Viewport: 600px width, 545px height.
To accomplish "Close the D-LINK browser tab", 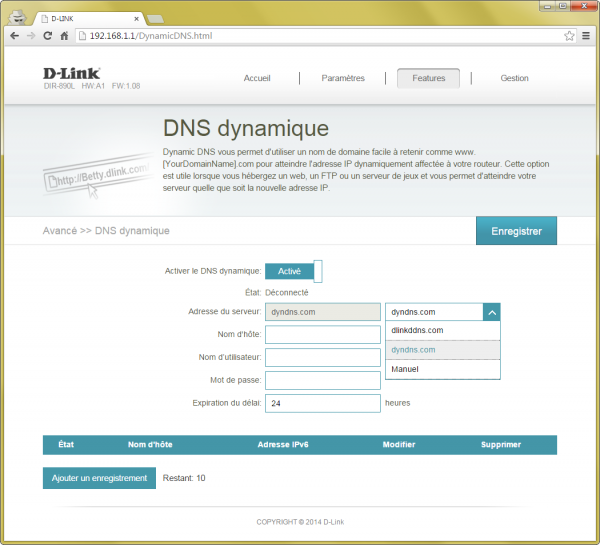I will coord(131,19).
